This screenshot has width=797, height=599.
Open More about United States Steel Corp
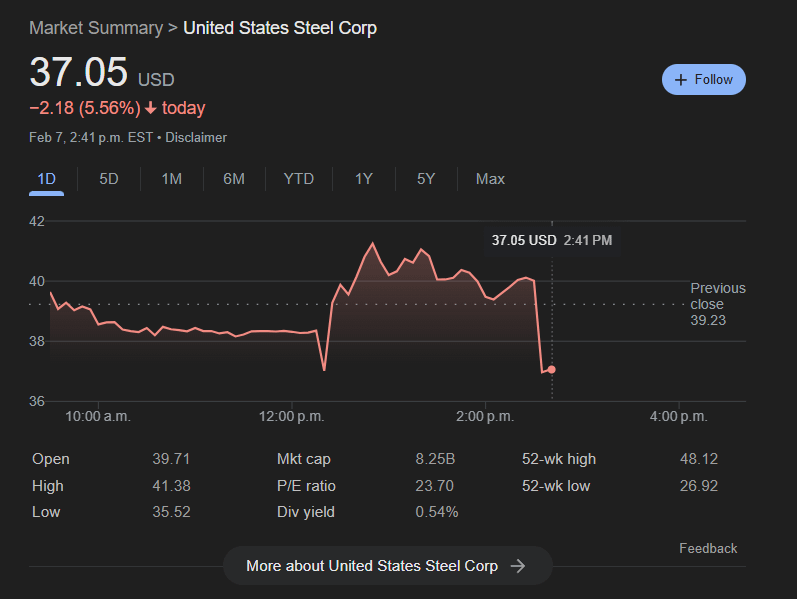click(x=387, y=566)
